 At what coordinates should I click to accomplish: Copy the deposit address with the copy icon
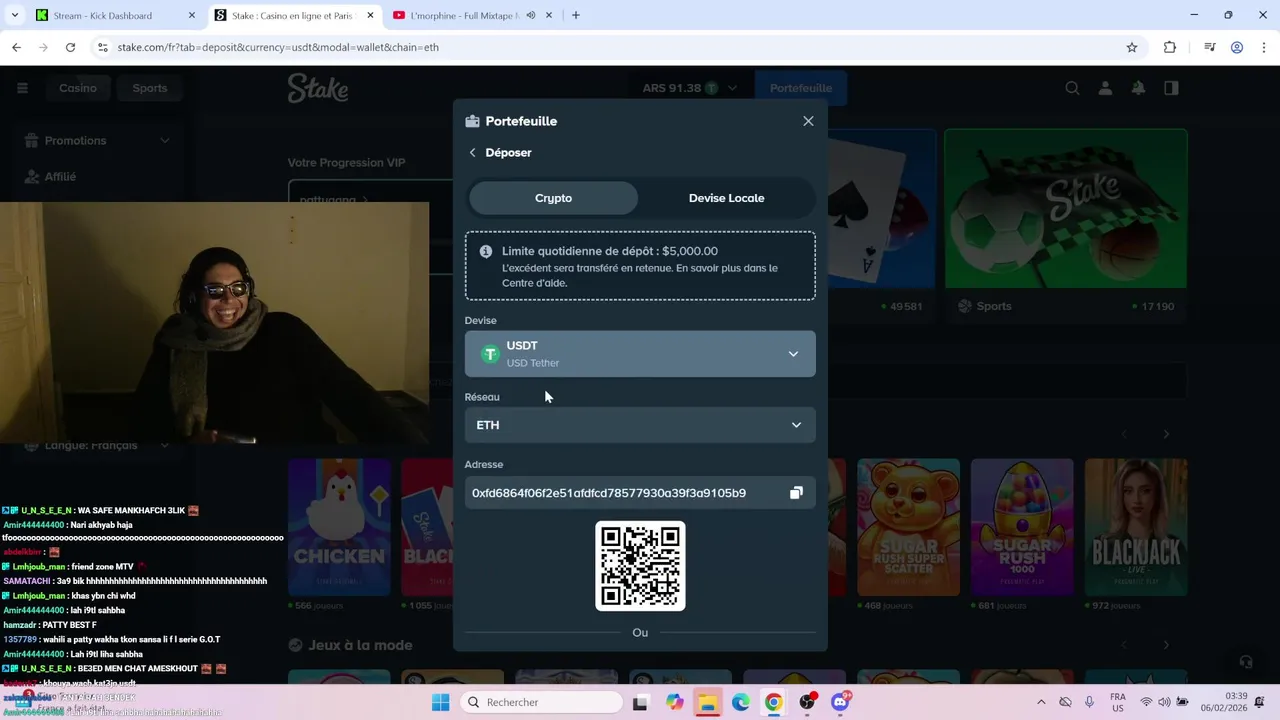tap(796, 493)
